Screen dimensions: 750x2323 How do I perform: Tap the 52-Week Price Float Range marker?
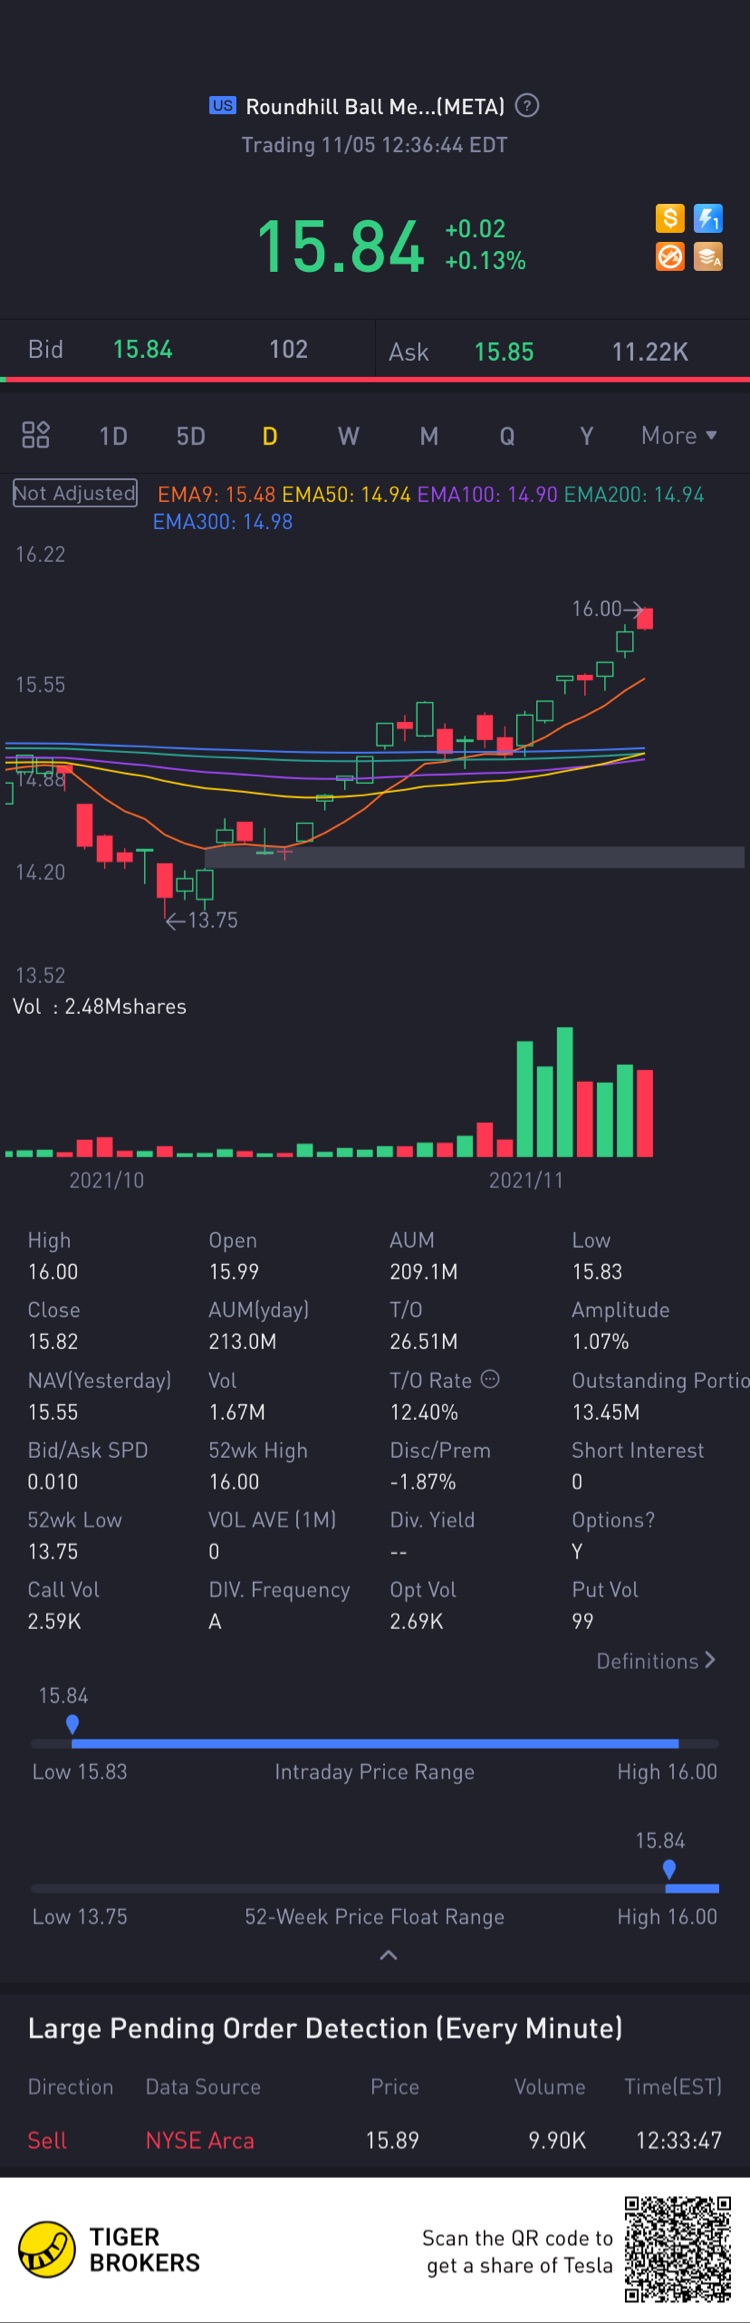point(669,1869)
